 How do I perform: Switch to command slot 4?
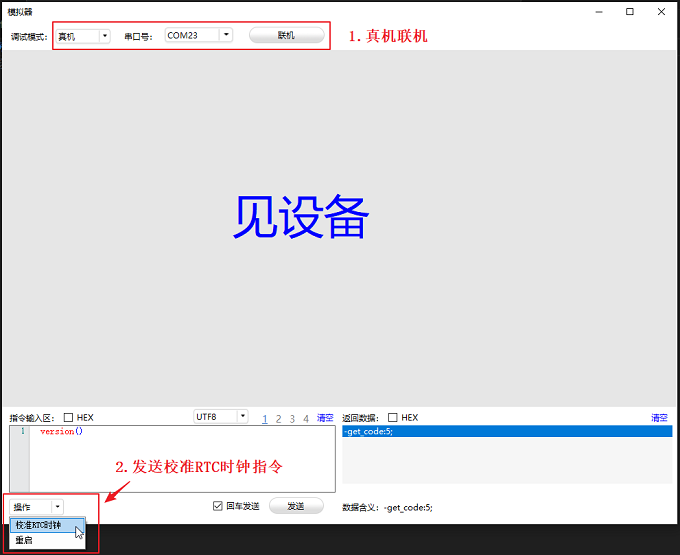[306, 419]
